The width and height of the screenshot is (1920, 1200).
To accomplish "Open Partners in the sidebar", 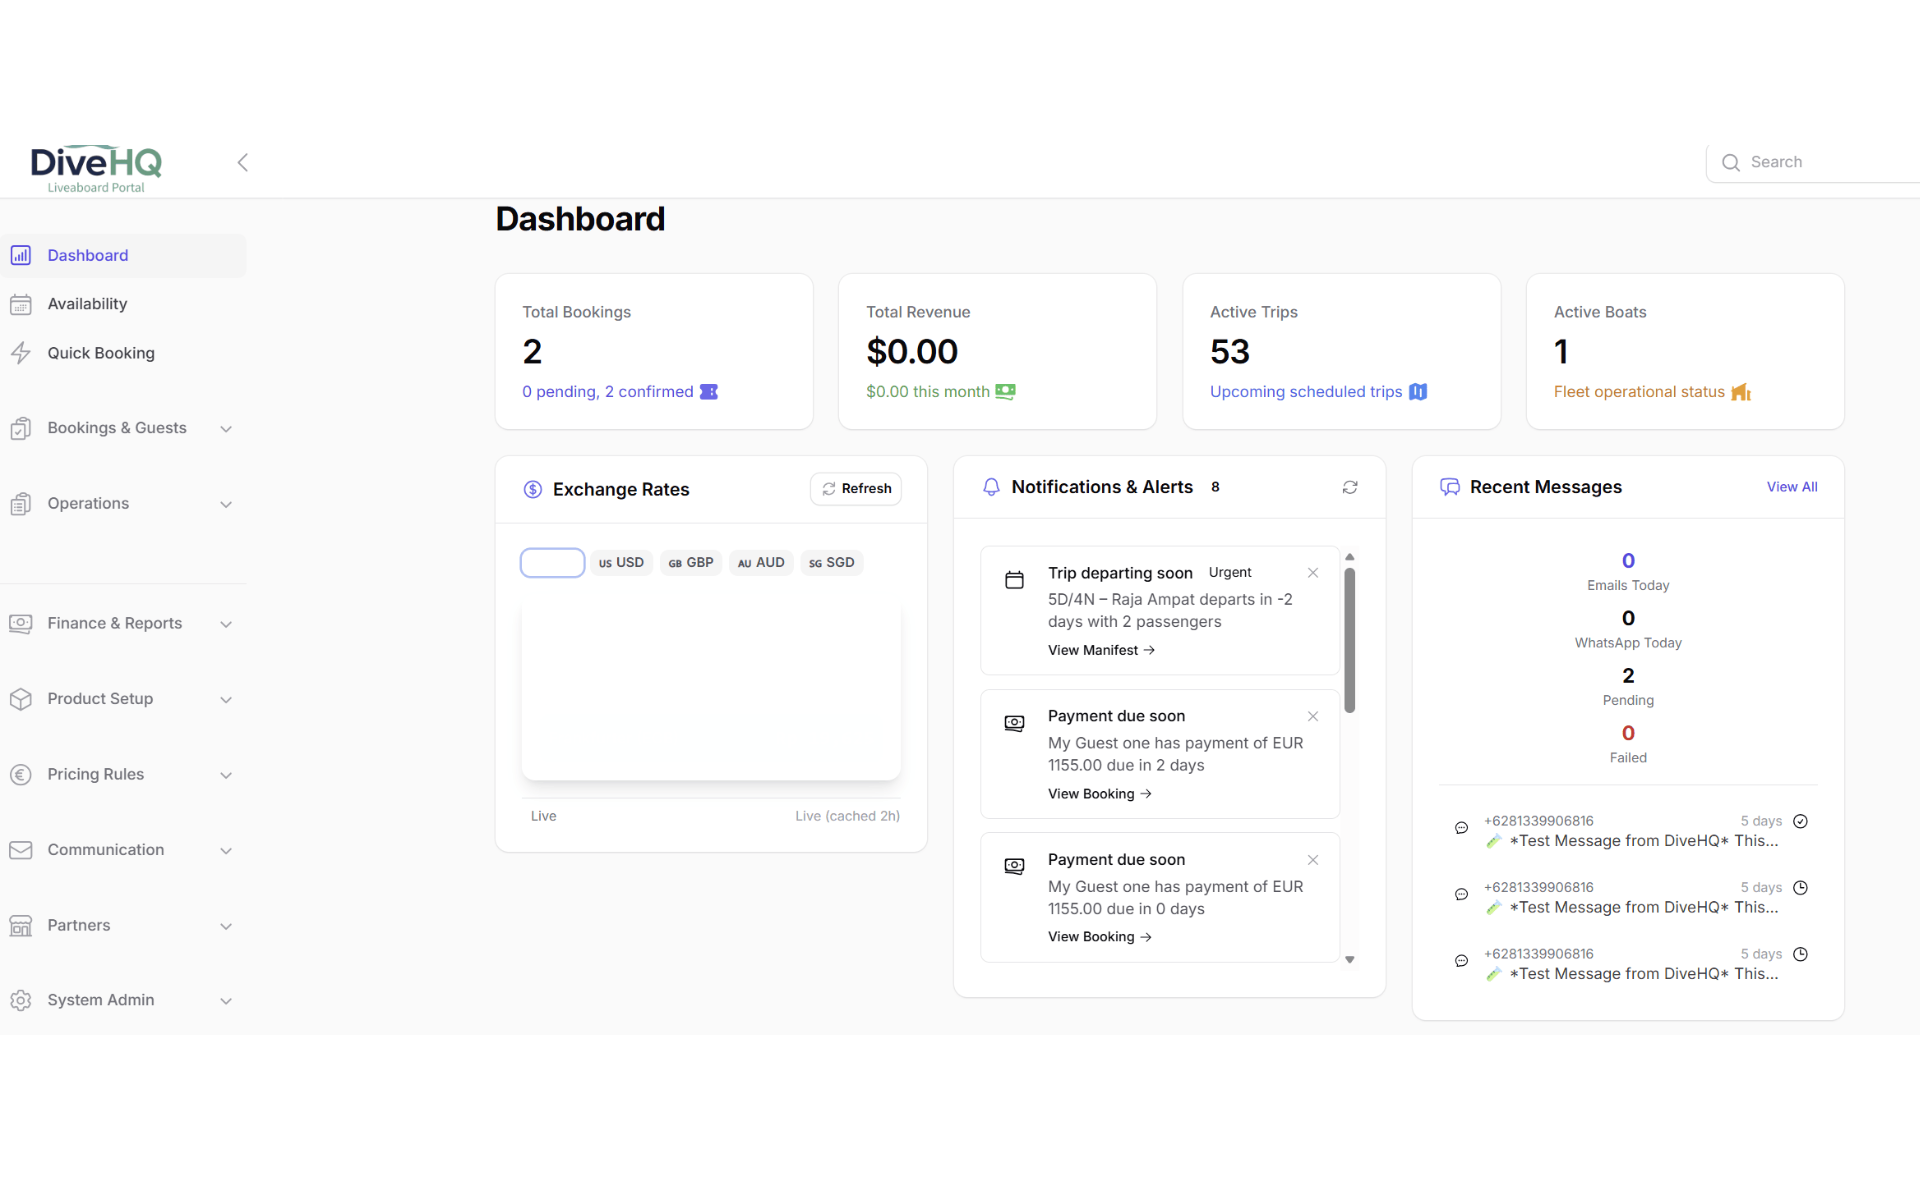I will pos(79,925).
